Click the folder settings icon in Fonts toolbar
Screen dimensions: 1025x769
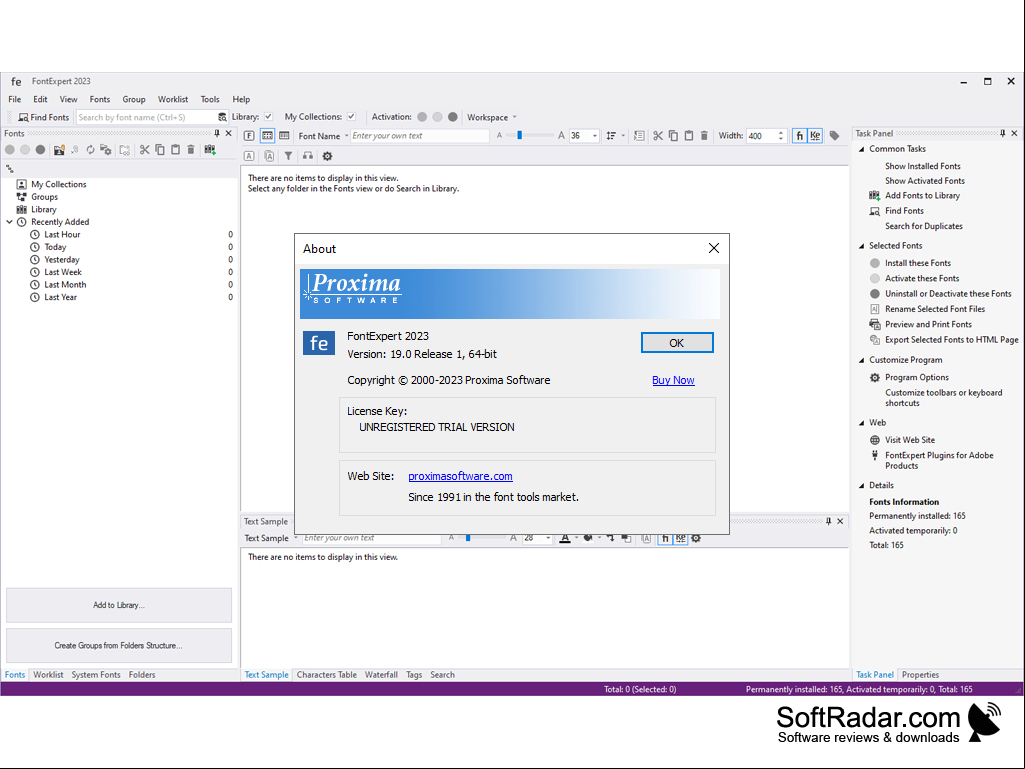click(x=105, y=150)
